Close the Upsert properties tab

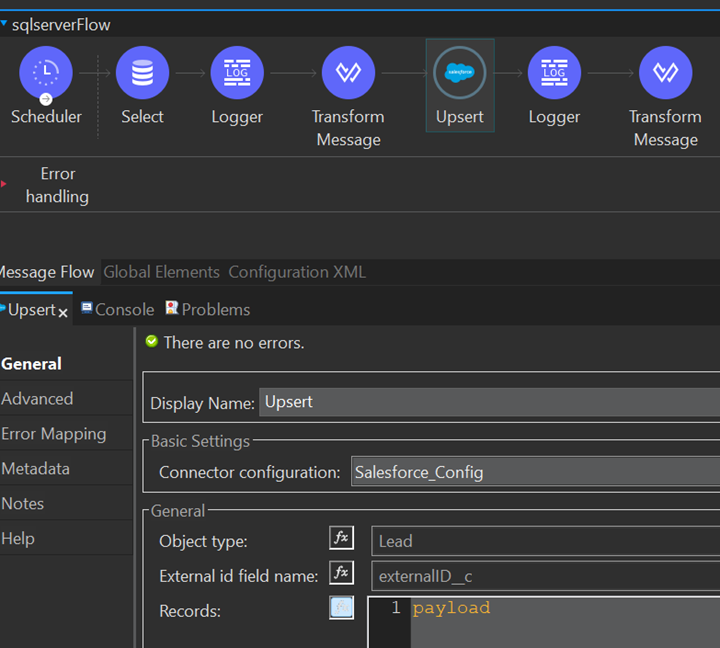[x=63, y=313]
